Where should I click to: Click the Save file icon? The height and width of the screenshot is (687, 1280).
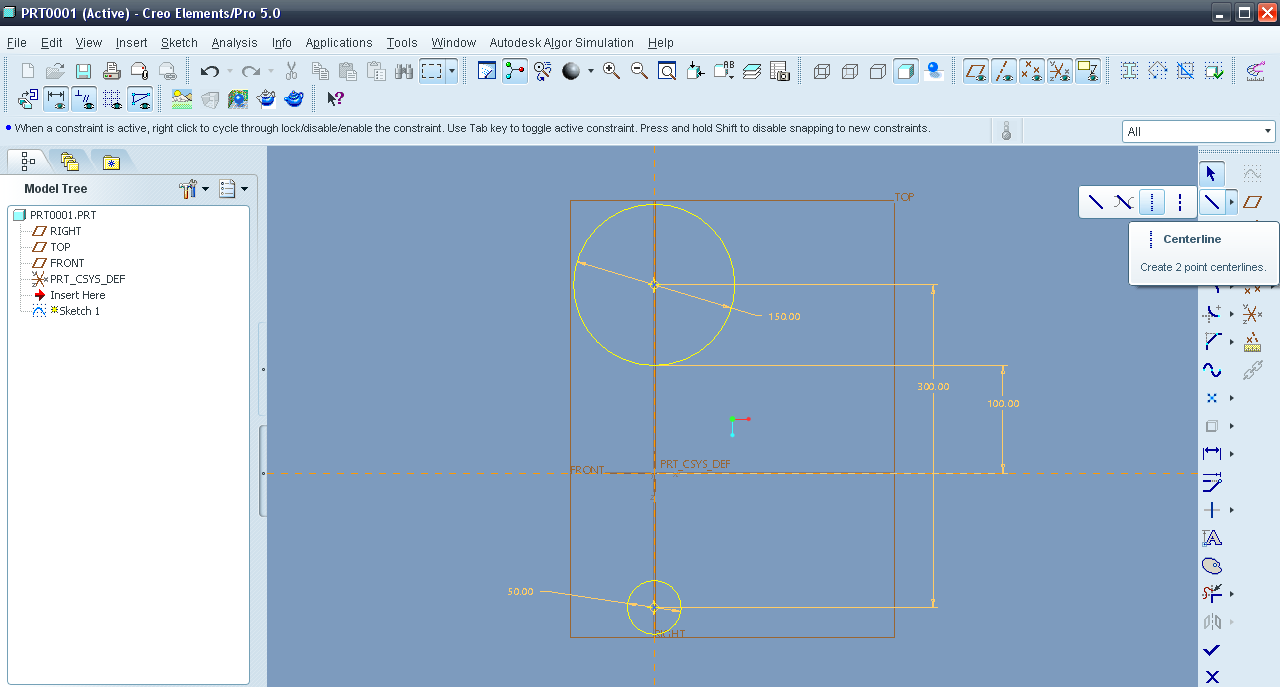pos(84,71)
